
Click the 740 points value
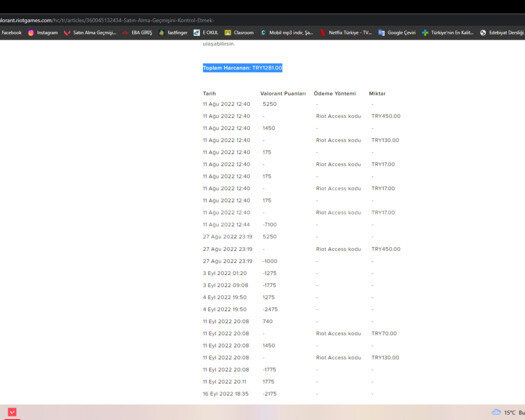[x=268, y=322]
